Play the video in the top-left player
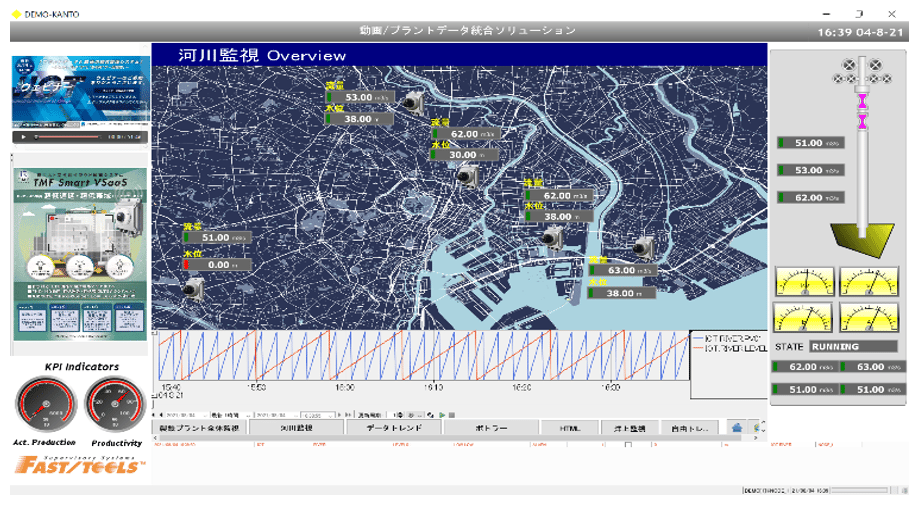This screenshot has width=920, height=512. coord(23,137)
